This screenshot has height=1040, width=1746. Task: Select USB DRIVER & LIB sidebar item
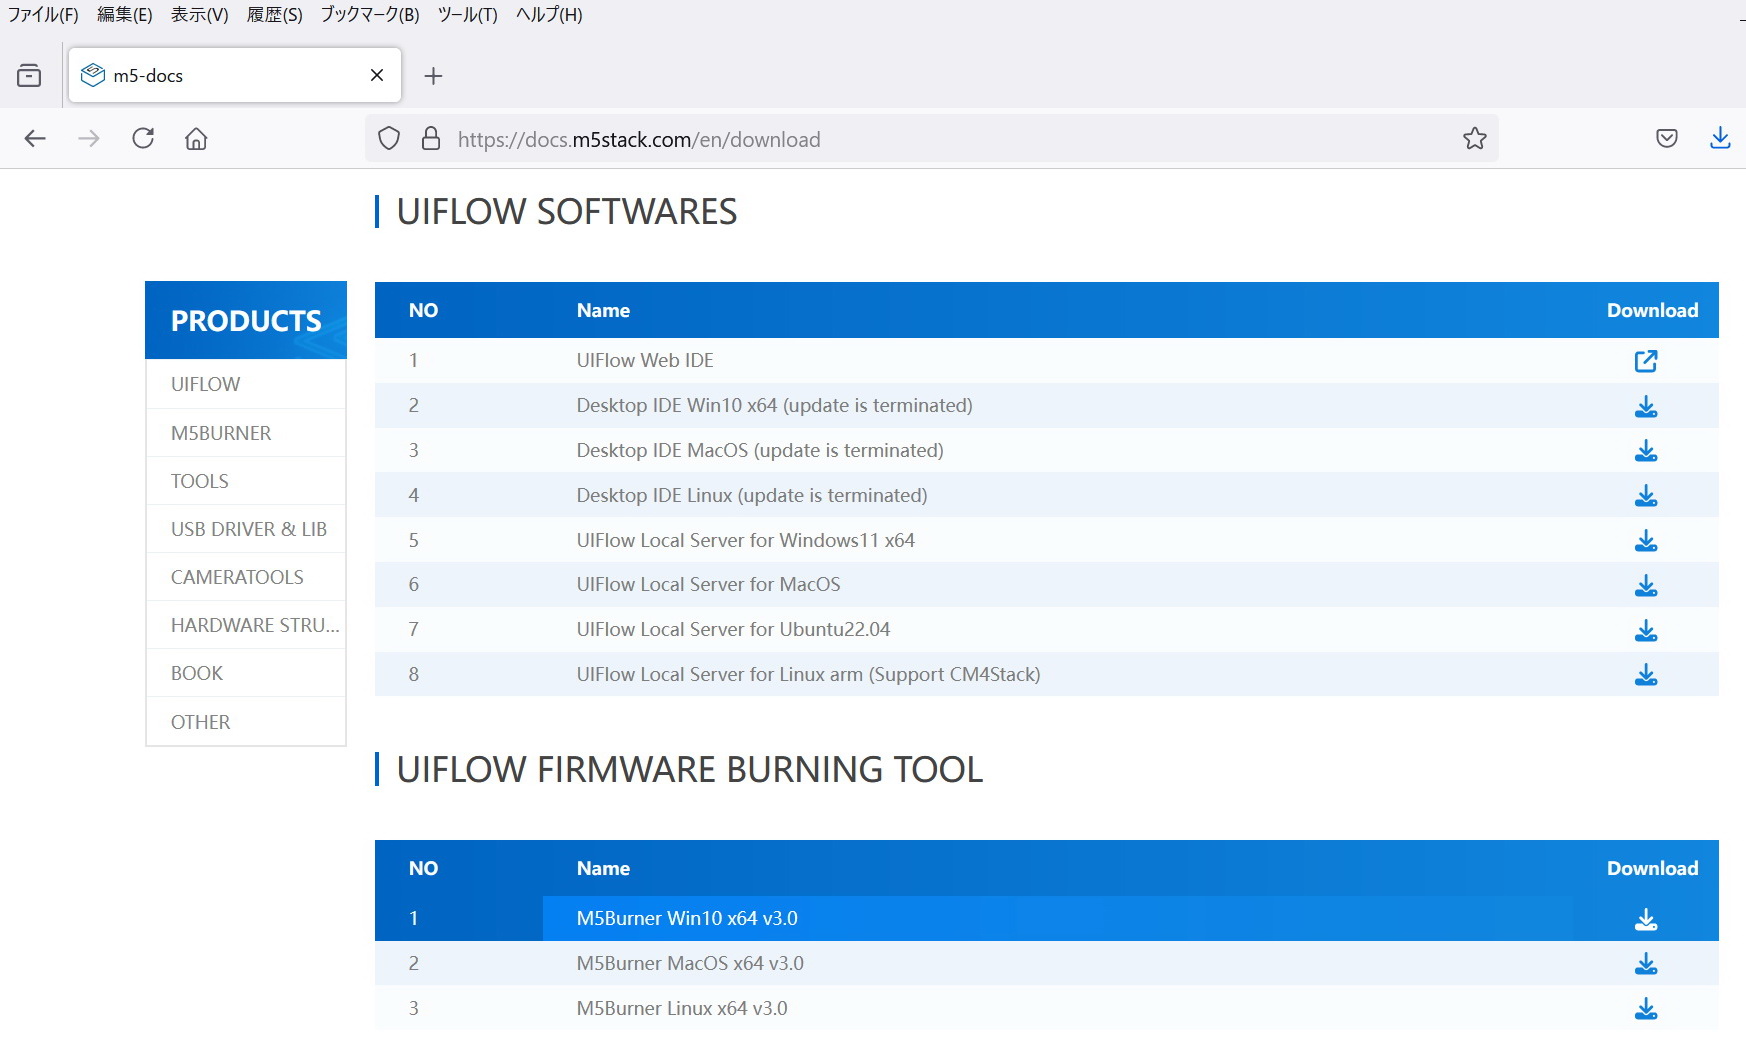[x=246, y=529]
